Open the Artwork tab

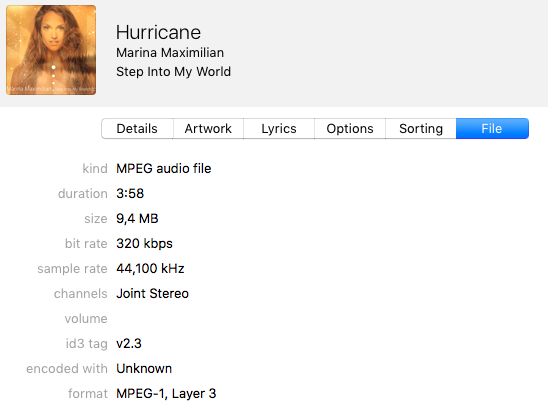click(x=208, y=129)
